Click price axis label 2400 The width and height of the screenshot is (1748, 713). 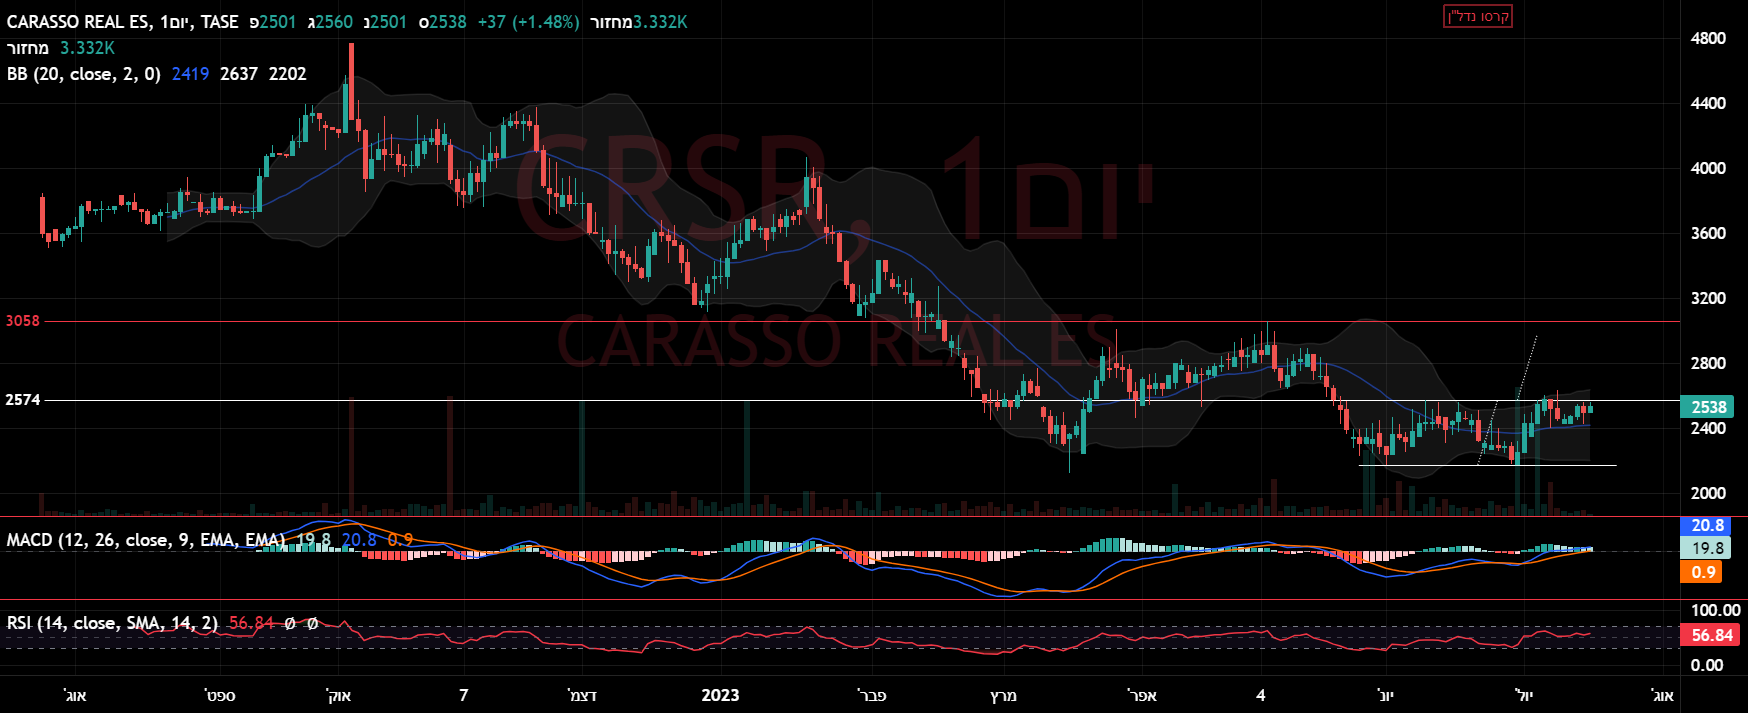pos(1708,428)
